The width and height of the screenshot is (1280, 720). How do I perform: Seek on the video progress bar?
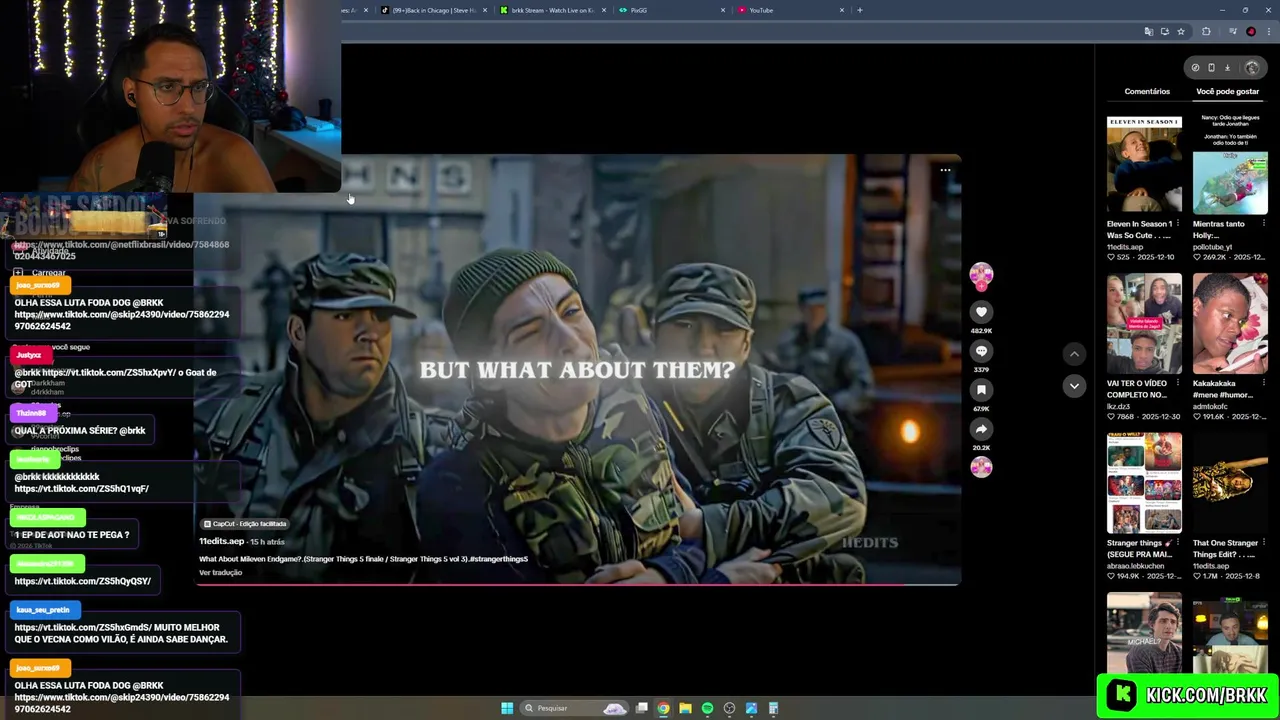577,584
